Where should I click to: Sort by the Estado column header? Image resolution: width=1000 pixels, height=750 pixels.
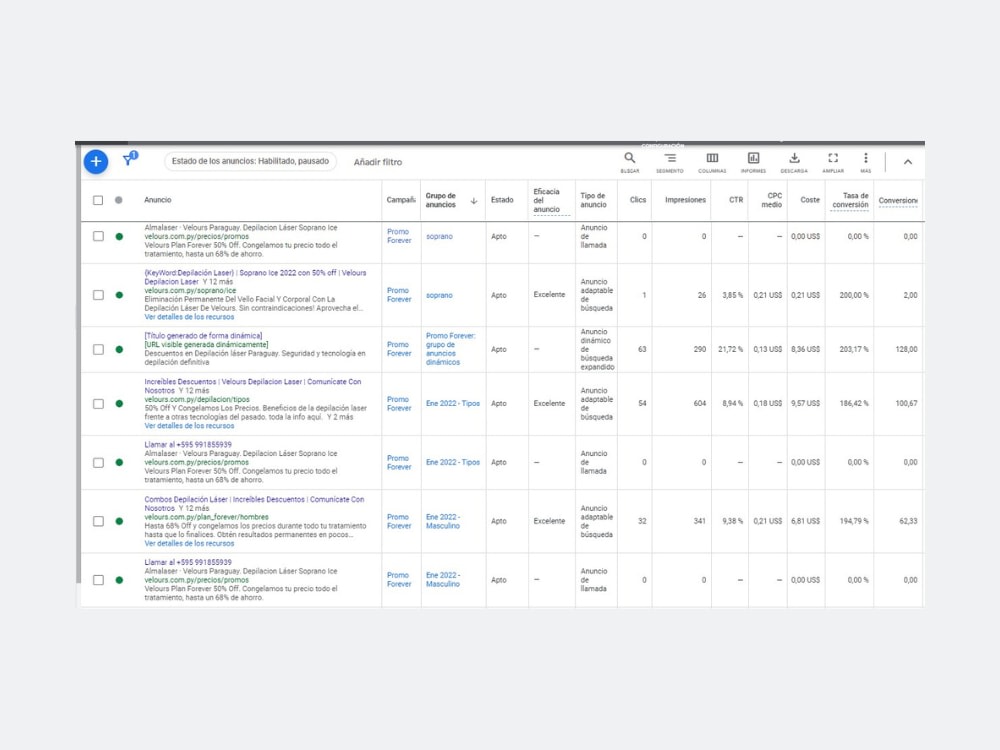(502, 200)
